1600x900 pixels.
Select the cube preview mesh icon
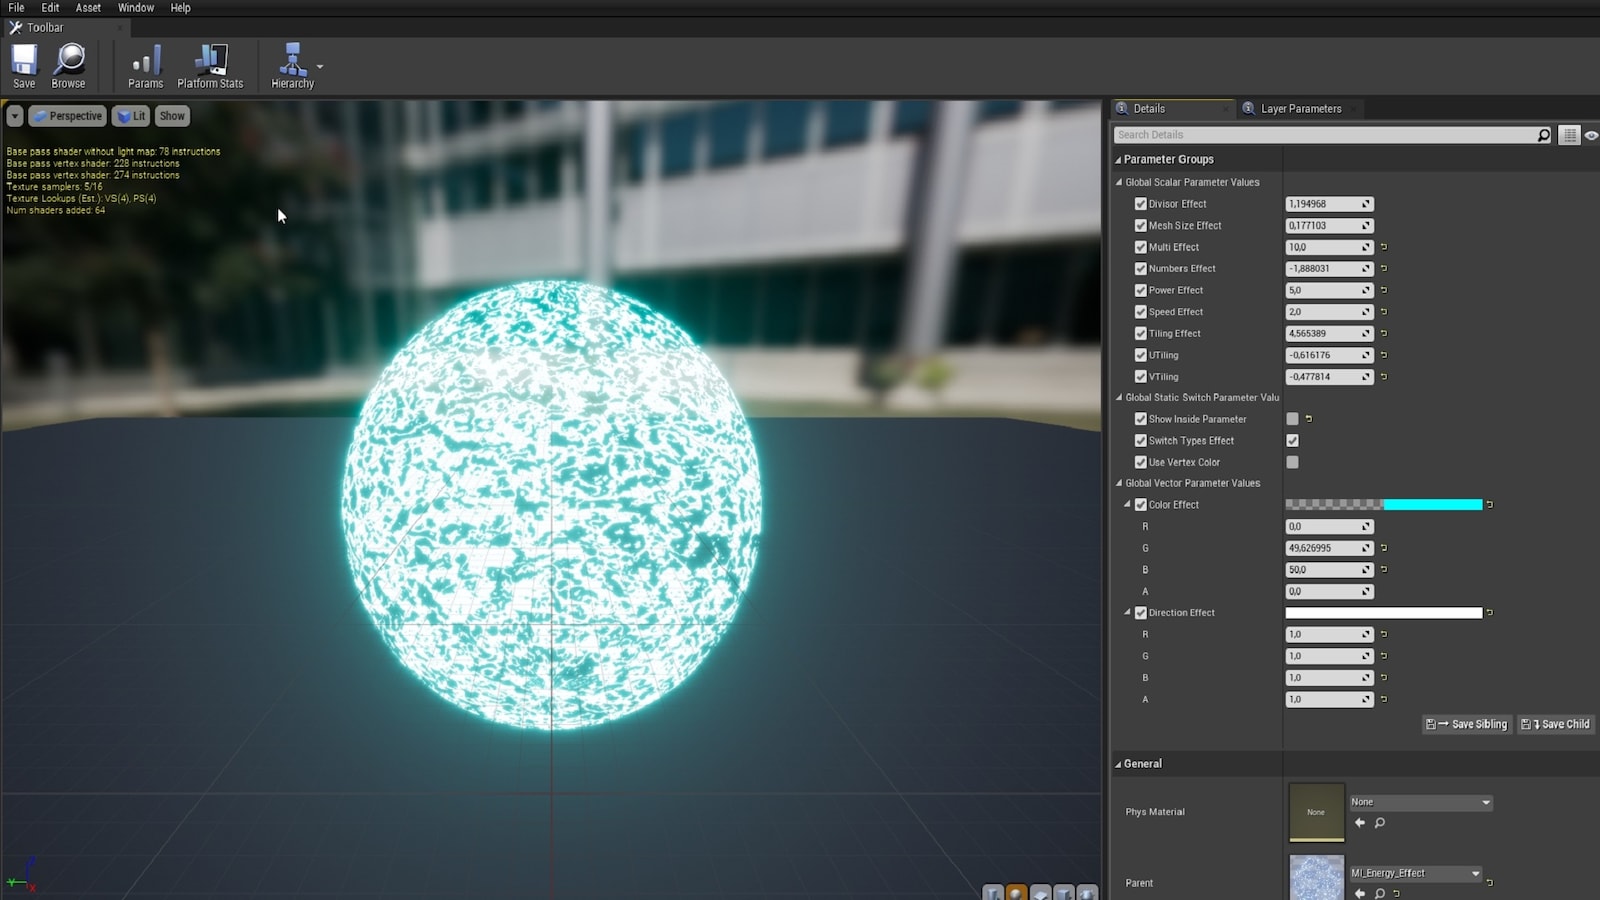[1063, 895]
